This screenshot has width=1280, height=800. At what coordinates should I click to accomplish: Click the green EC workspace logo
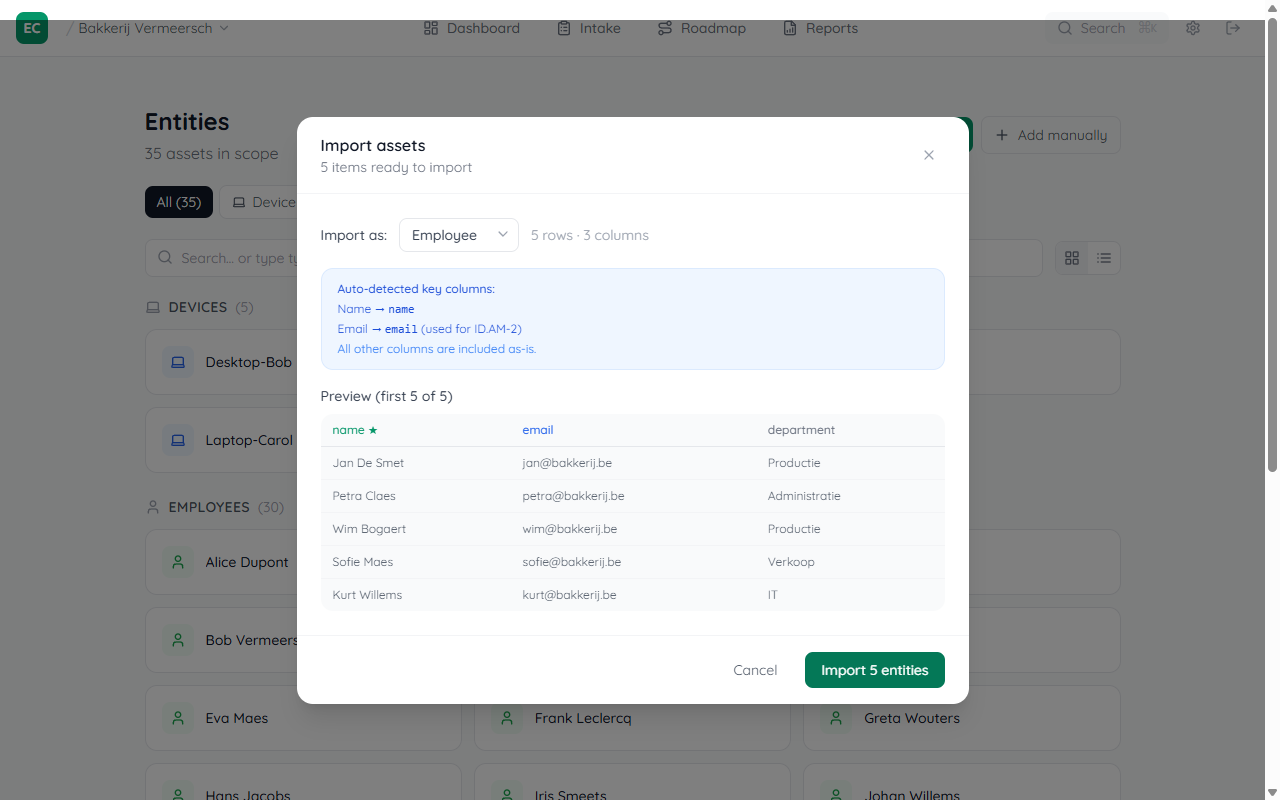[31, 28]
